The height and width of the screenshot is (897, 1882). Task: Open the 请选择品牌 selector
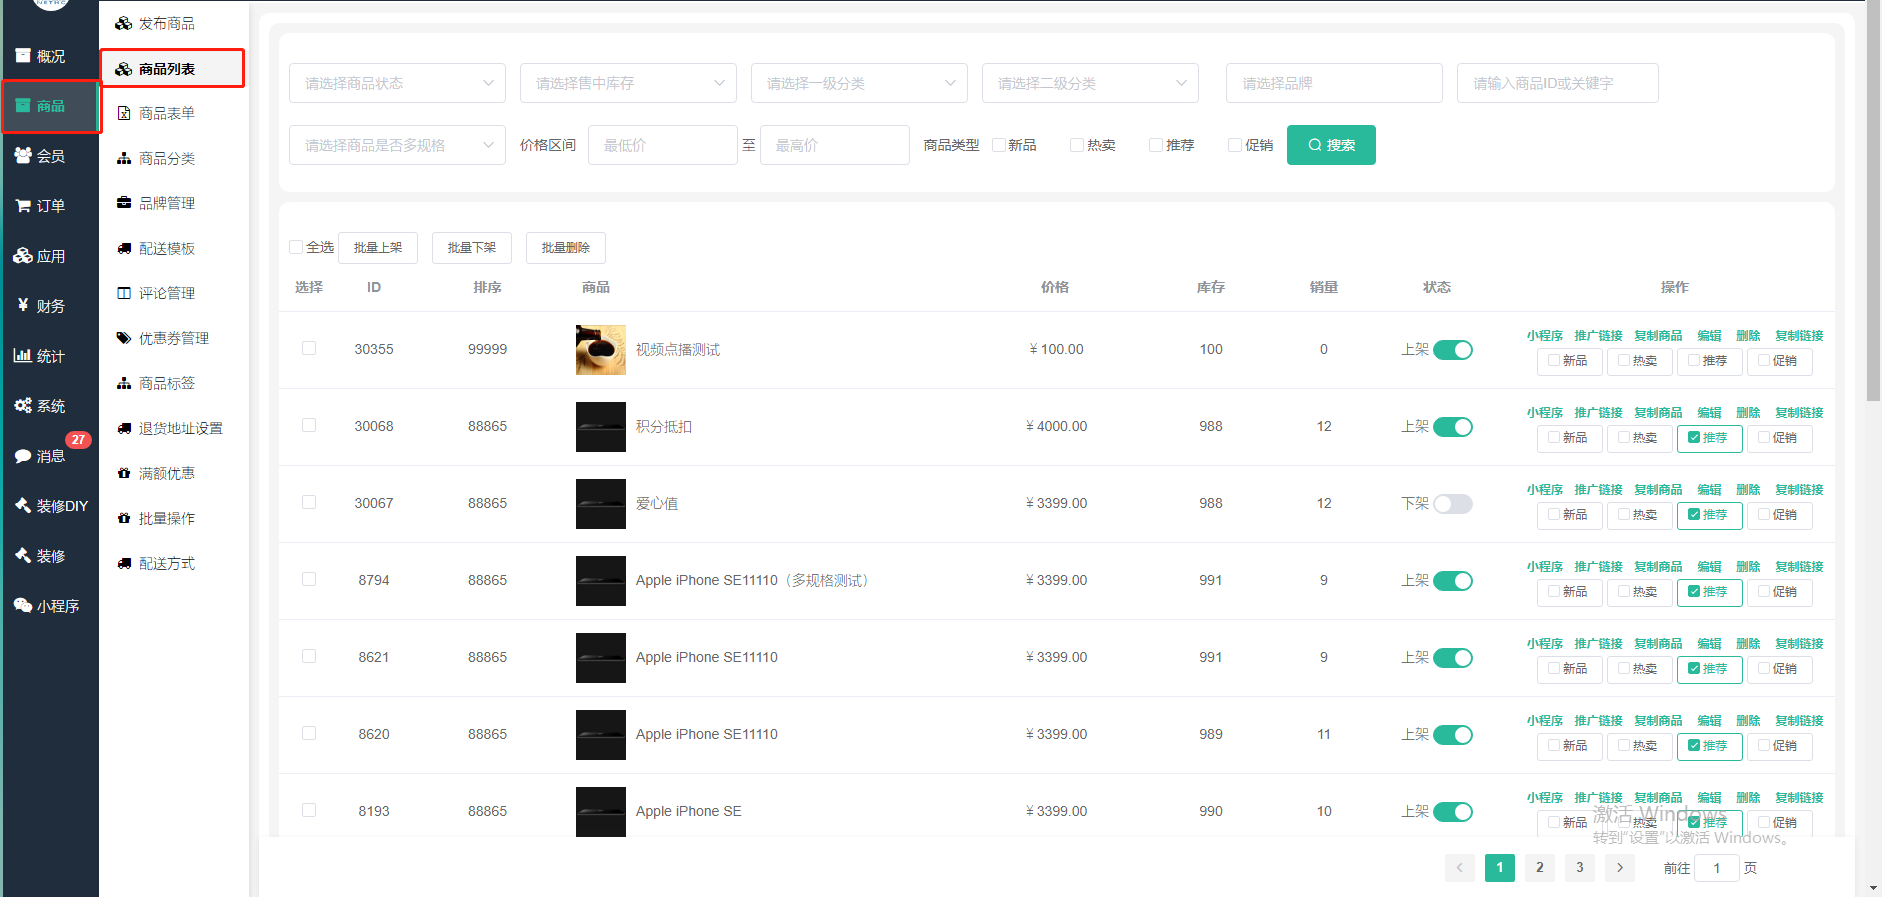[1334, 83]
